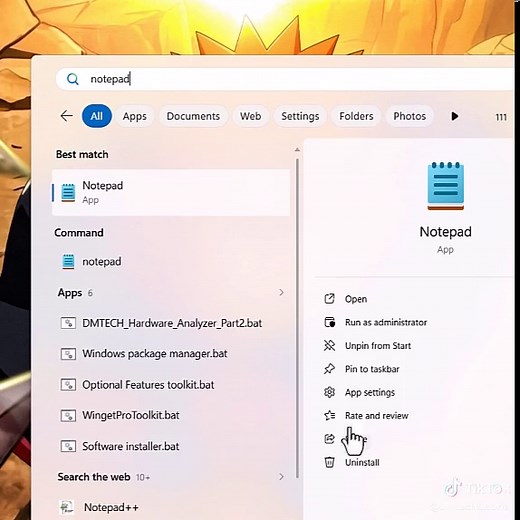Click the magnifier icon in search box
Viewport: 520px width, 520px height.
coord(73,79)
